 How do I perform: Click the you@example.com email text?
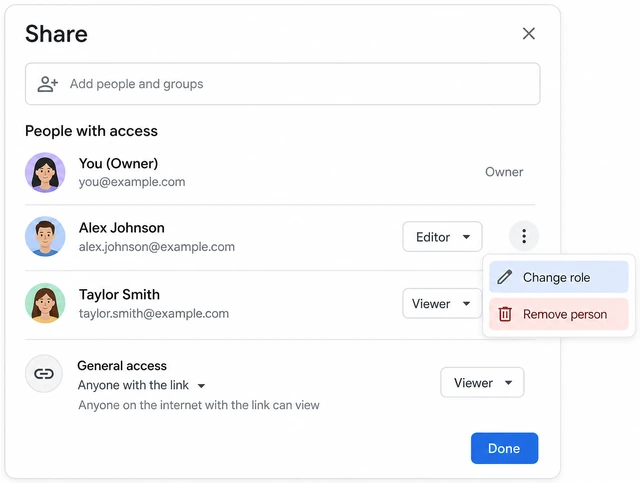[x=132, y=182]
